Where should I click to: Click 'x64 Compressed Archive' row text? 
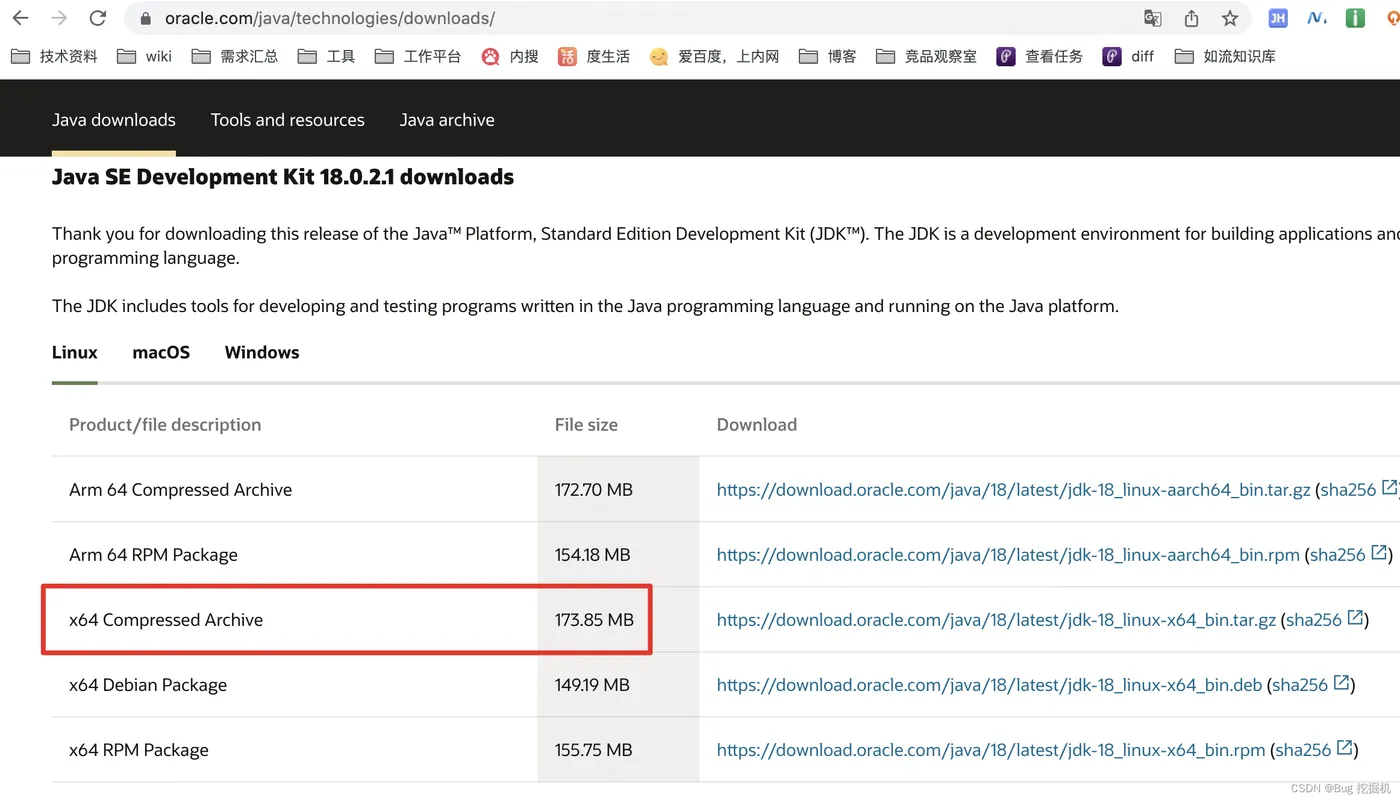tap(166, 620)
